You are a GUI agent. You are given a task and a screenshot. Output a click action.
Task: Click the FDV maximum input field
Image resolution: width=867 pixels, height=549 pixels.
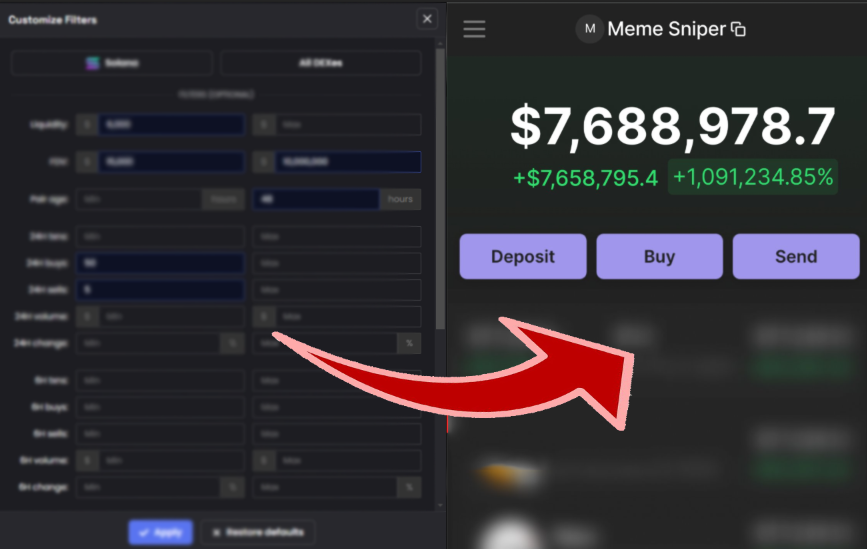tap(348, 162)
